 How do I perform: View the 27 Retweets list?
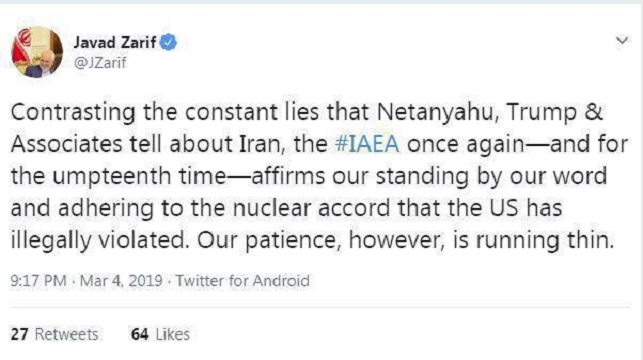click(55, 334)
